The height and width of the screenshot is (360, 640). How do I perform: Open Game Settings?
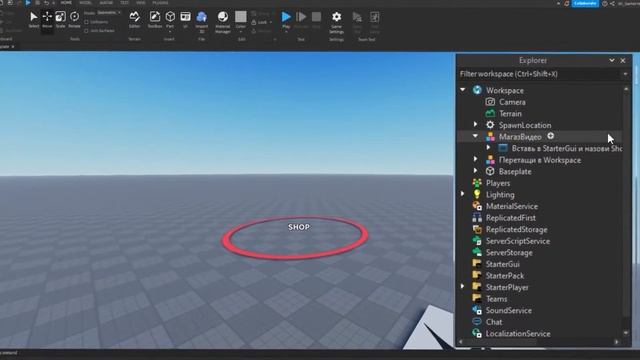(x=336, y=22)
